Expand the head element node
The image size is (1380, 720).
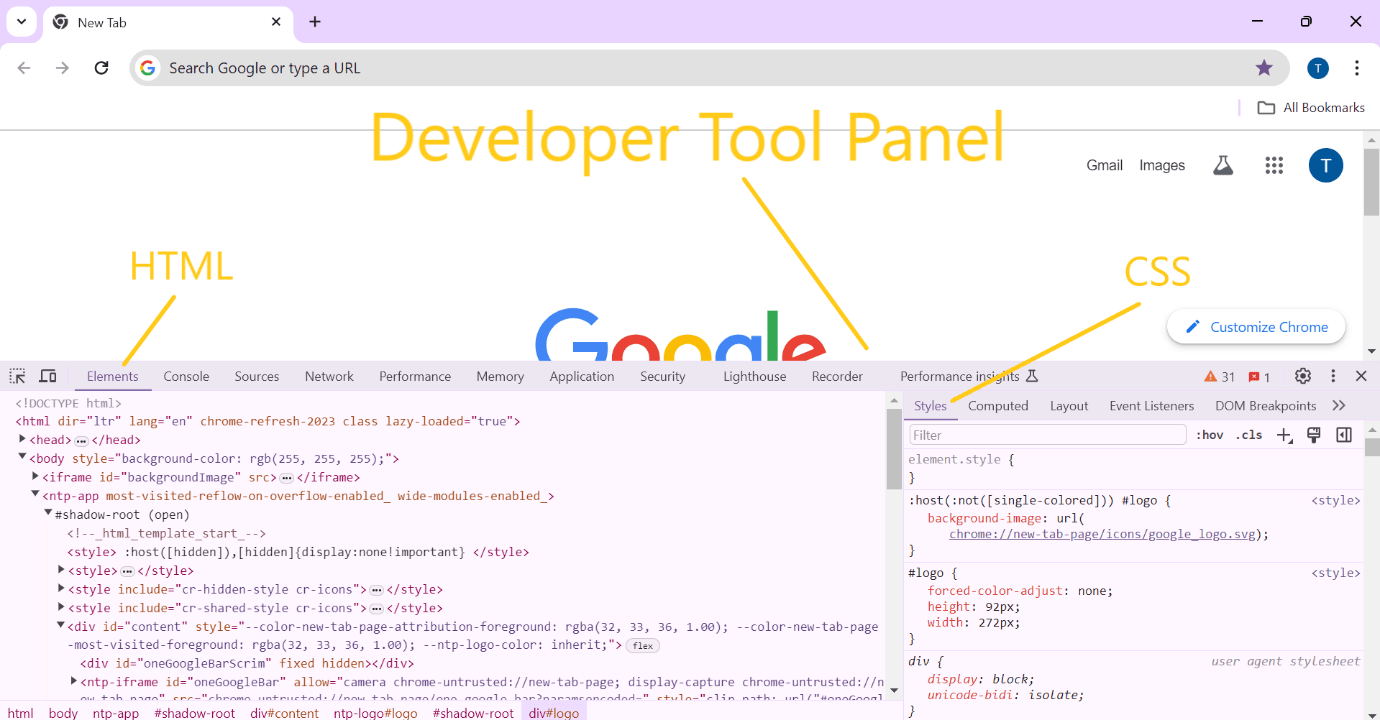point(22,440)
